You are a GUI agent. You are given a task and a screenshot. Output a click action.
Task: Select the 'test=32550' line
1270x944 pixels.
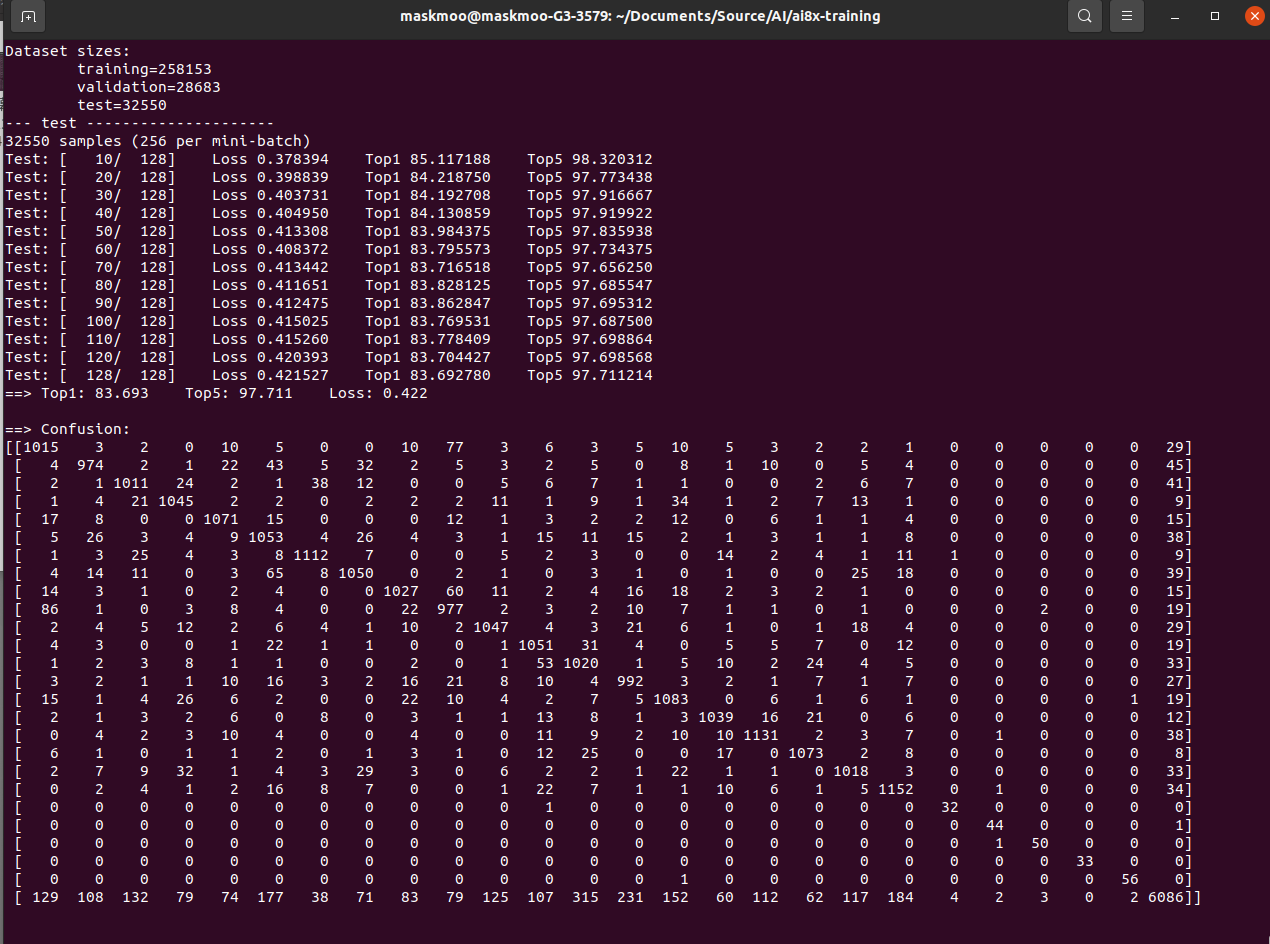coord(122,105)
